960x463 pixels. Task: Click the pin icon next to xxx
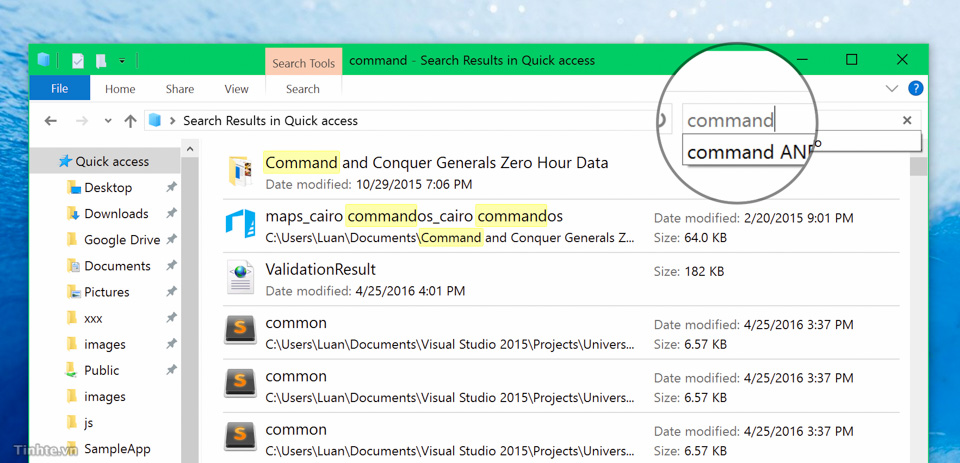pyautogui.click(x=171, y=318)
